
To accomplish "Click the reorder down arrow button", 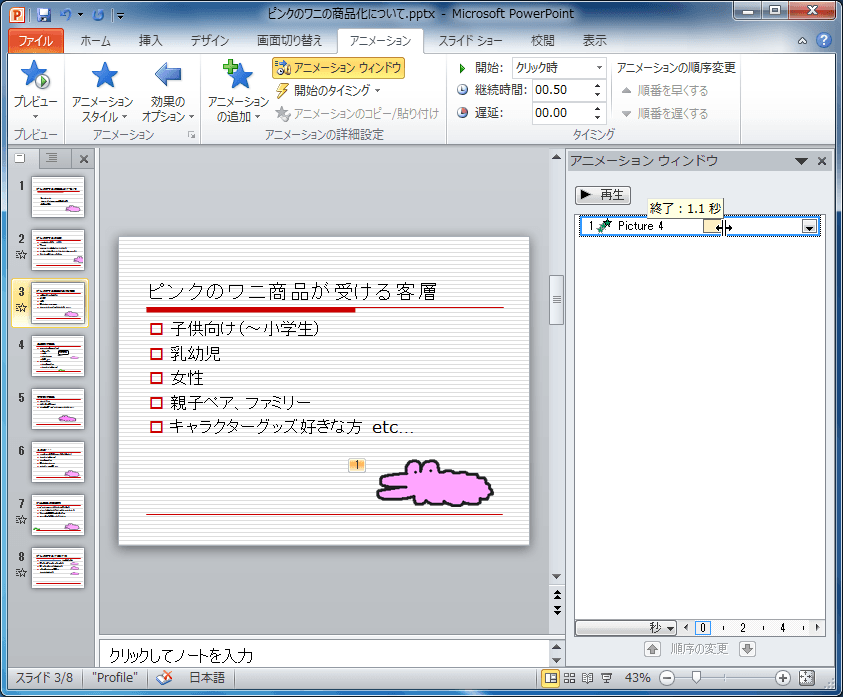I will (x=747, y=650).
